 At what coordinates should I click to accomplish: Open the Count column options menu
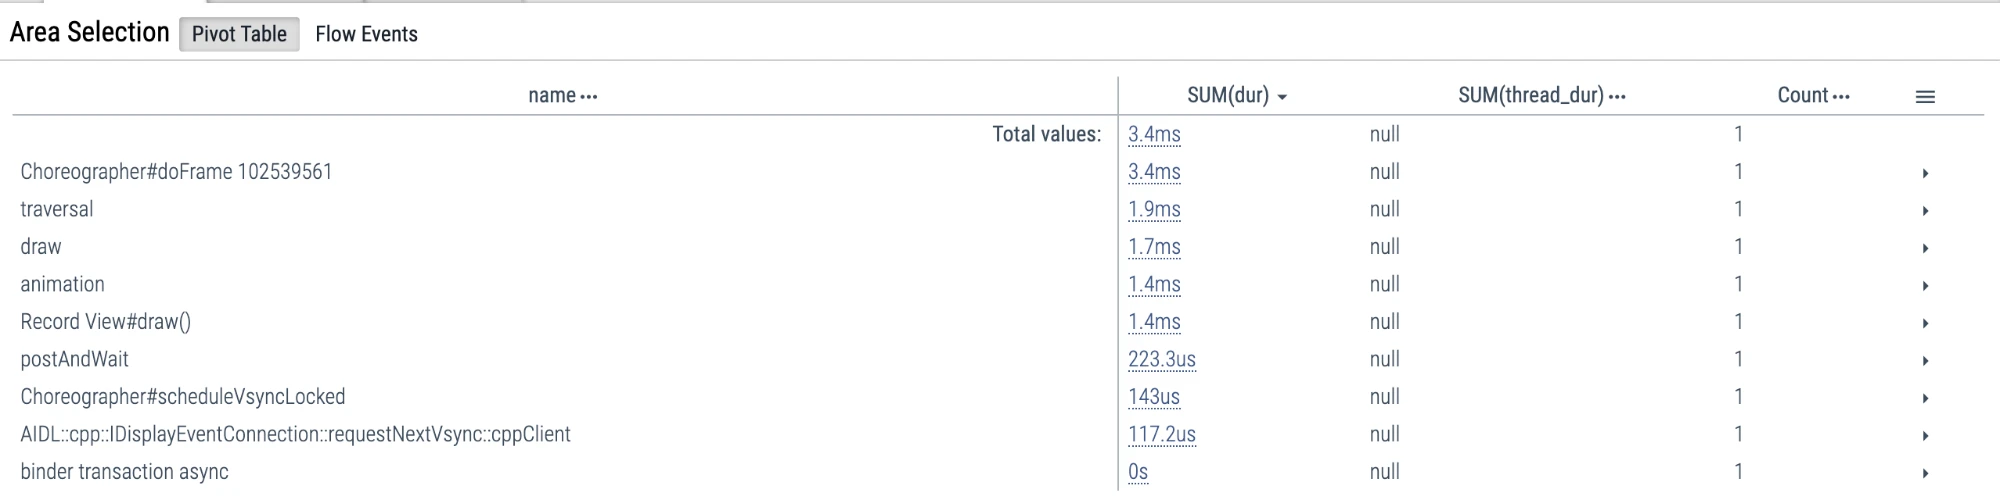pyautogui.click(x=1841, y=97)
